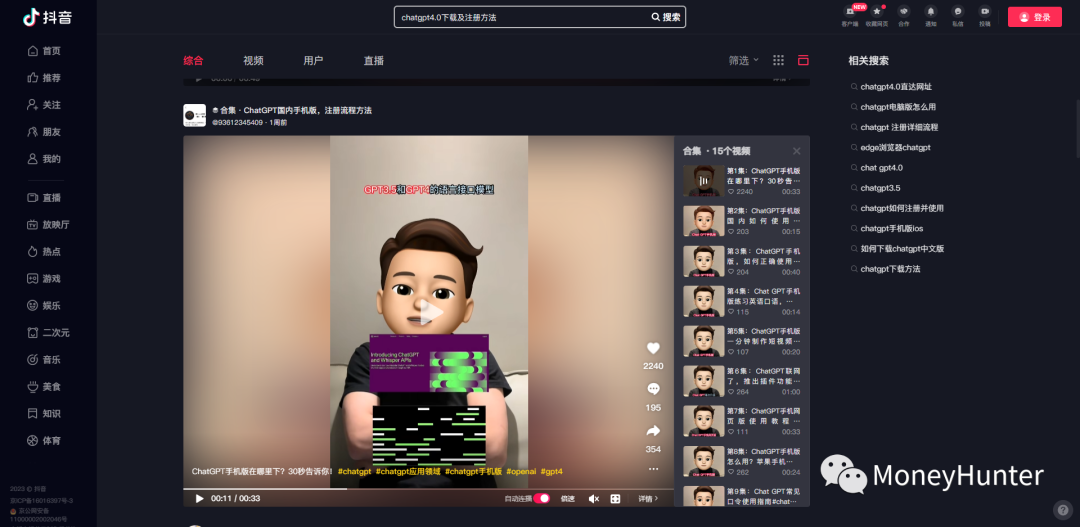Screen dimensions: 1080x527
Task: Open the uploader avatar of the ChatGPT collection
Action: [x=194, y=115]
